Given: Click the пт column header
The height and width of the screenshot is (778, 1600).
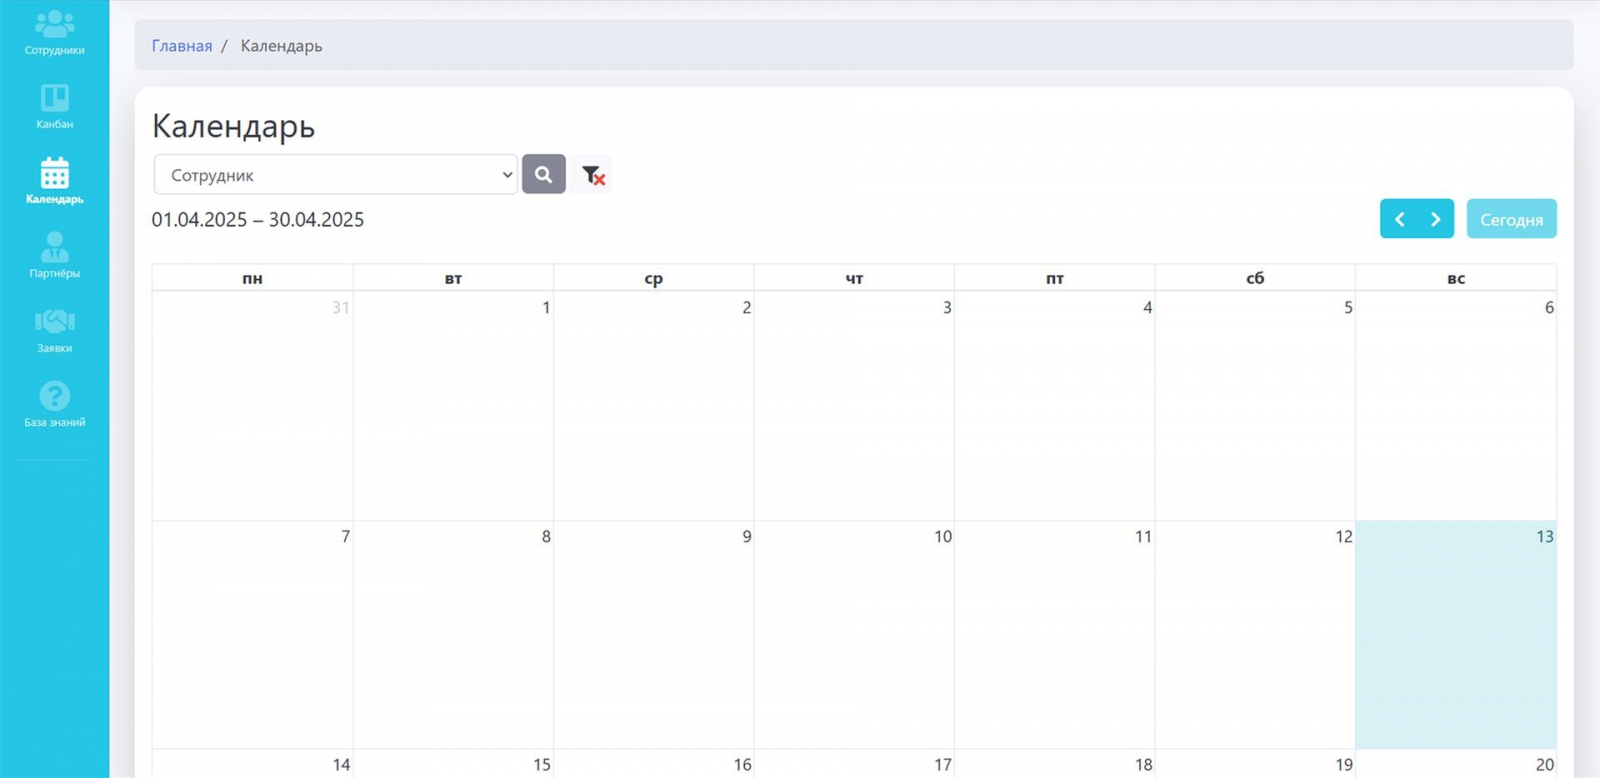Looking at the screenshot, I should coord(1055,278).
